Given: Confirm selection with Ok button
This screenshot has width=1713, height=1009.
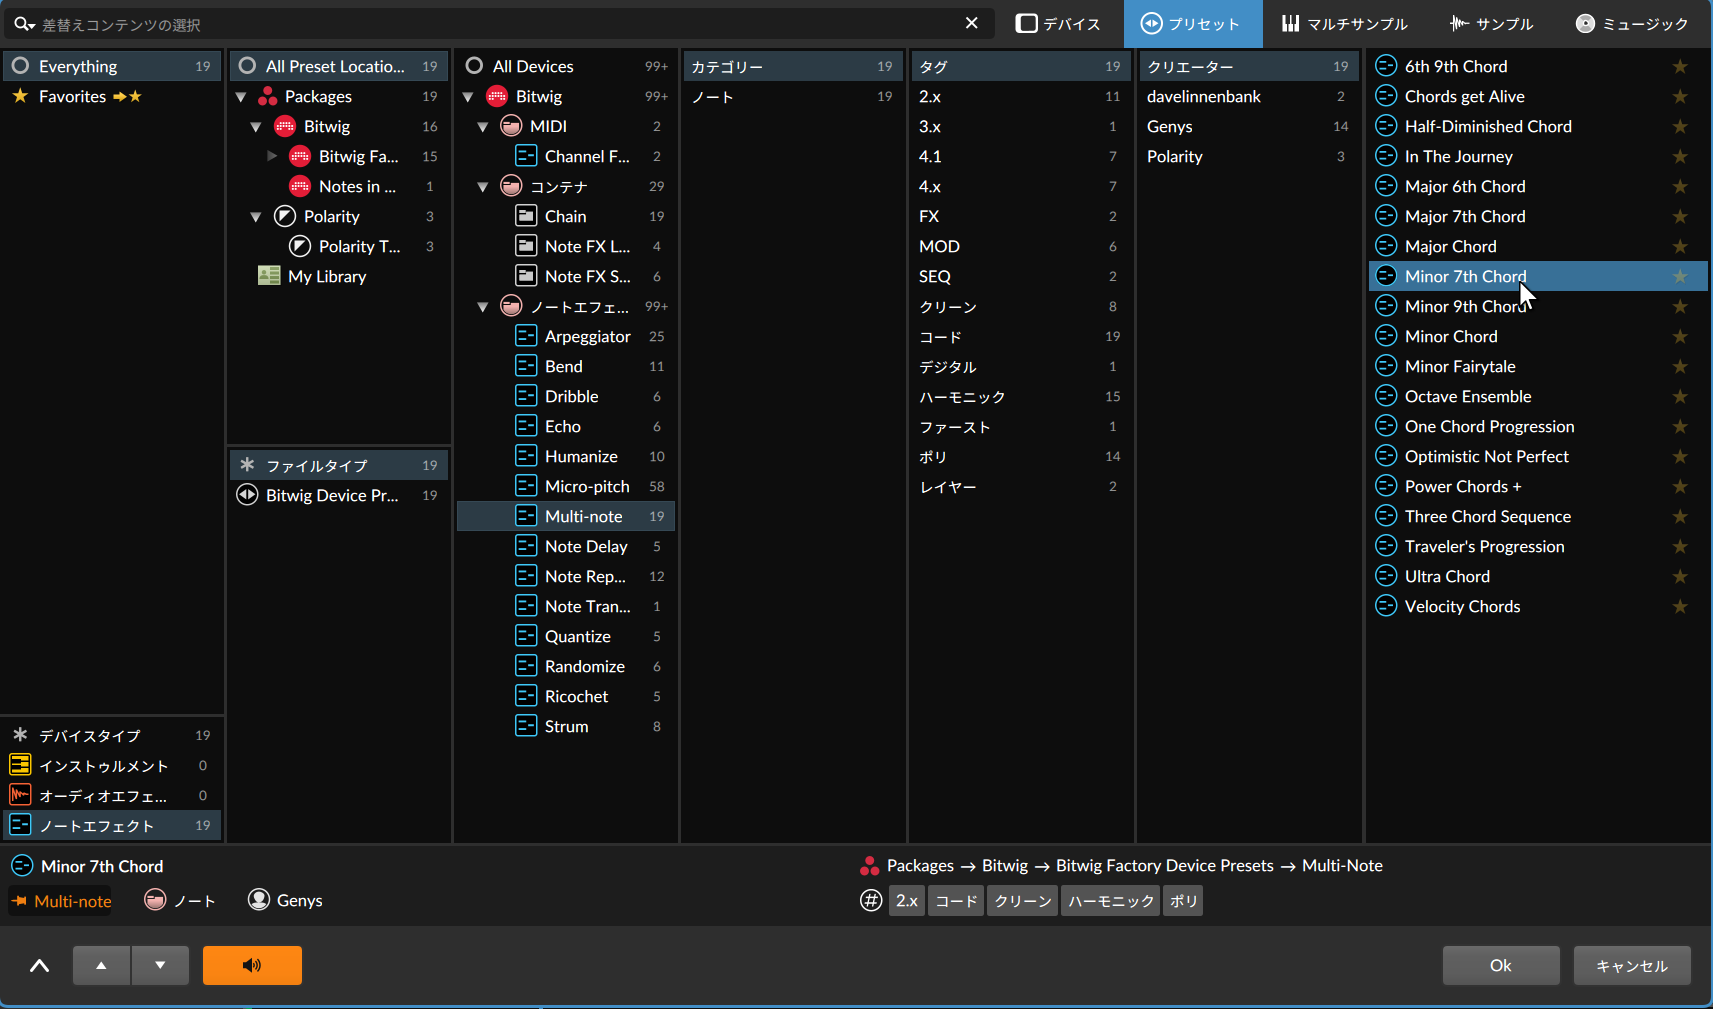Looking at the screenshot, I should coord(1501,965).
